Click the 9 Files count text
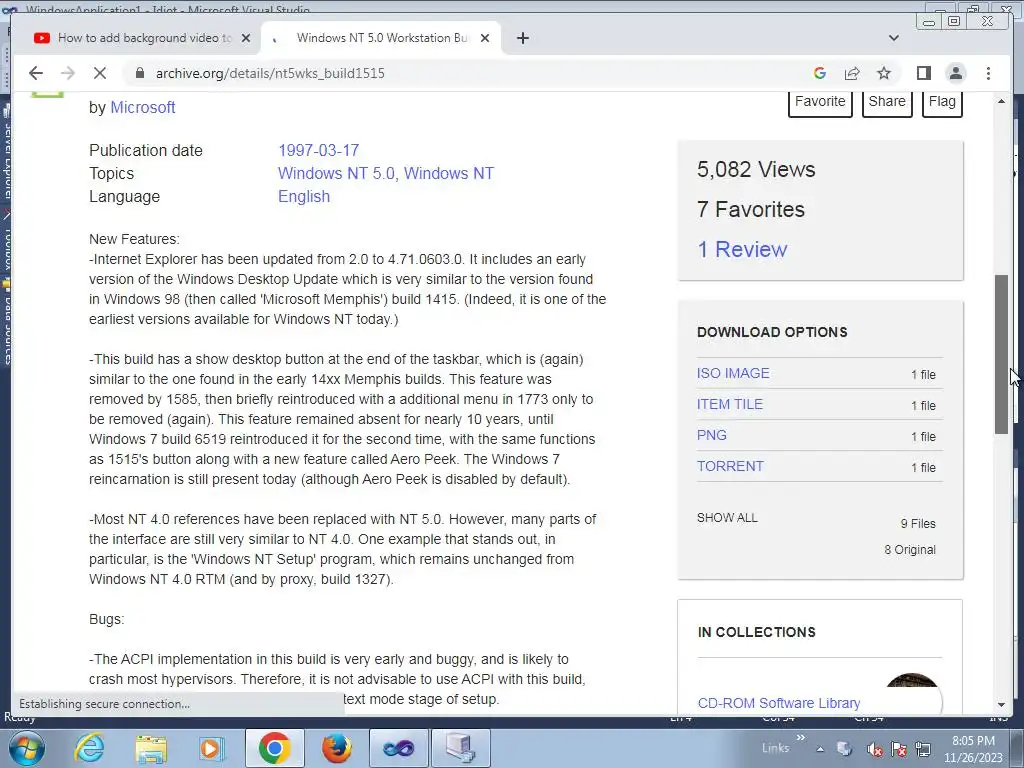 [918, 524]
